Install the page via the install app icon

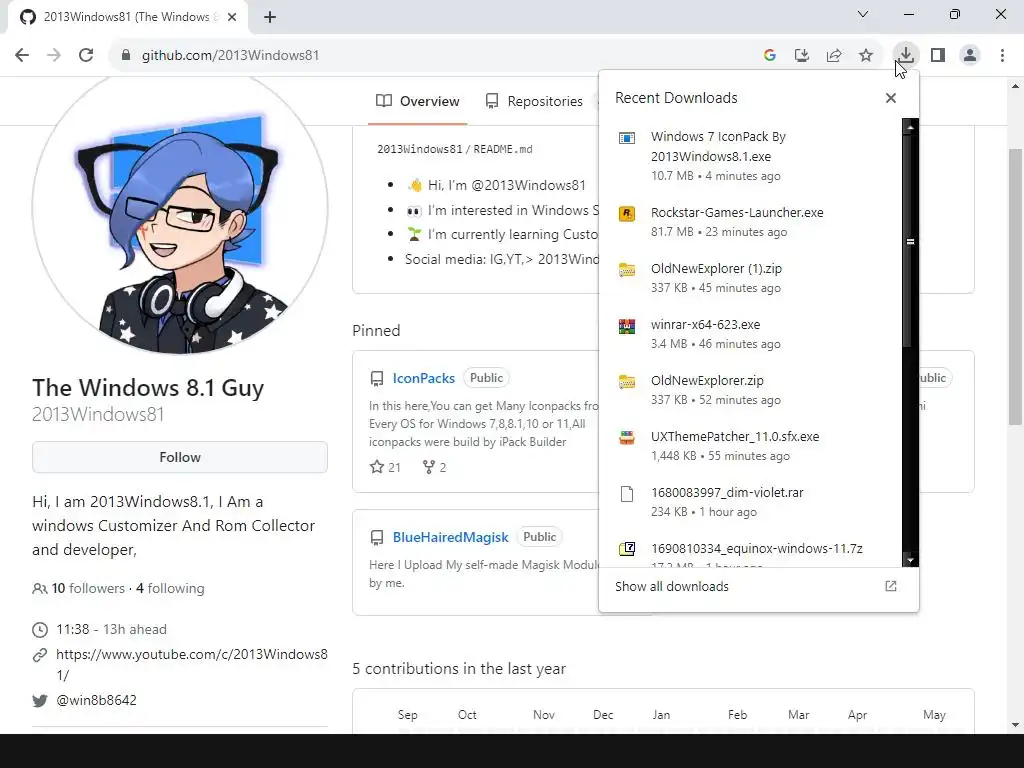(801, 55)
